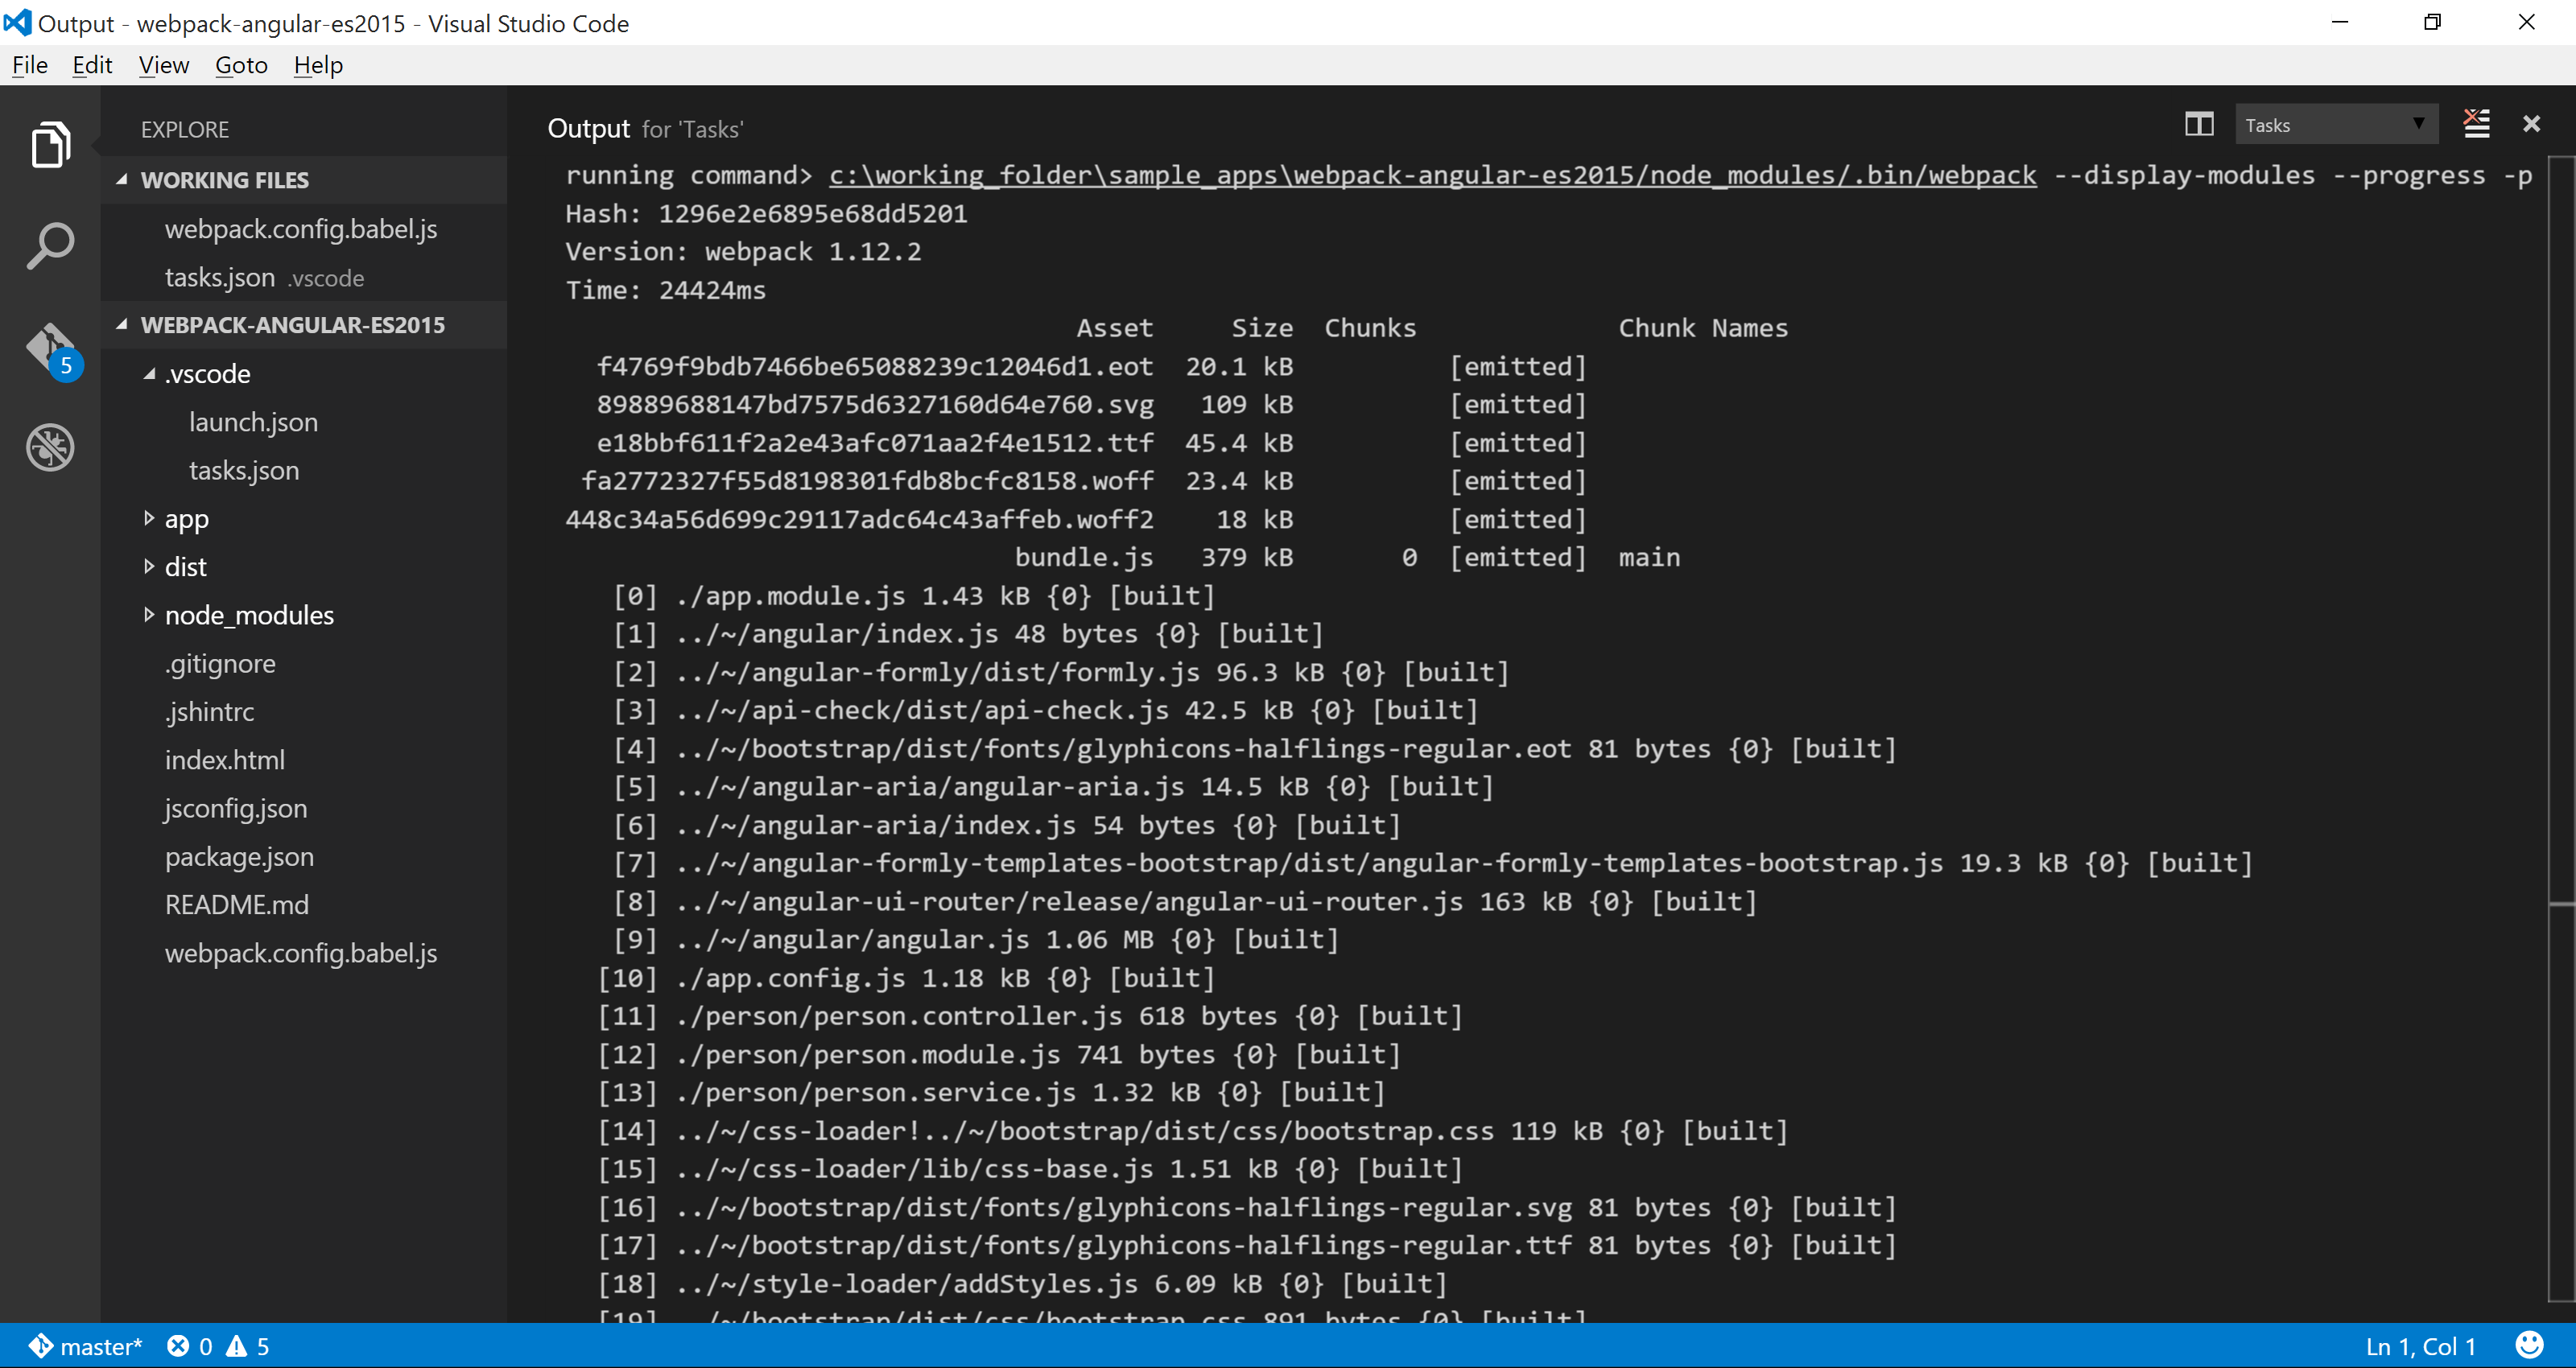This screenshot has width=2576, height=1368.
Task: Split the editor using the layout icon
Action: (x=2200, y=124)
